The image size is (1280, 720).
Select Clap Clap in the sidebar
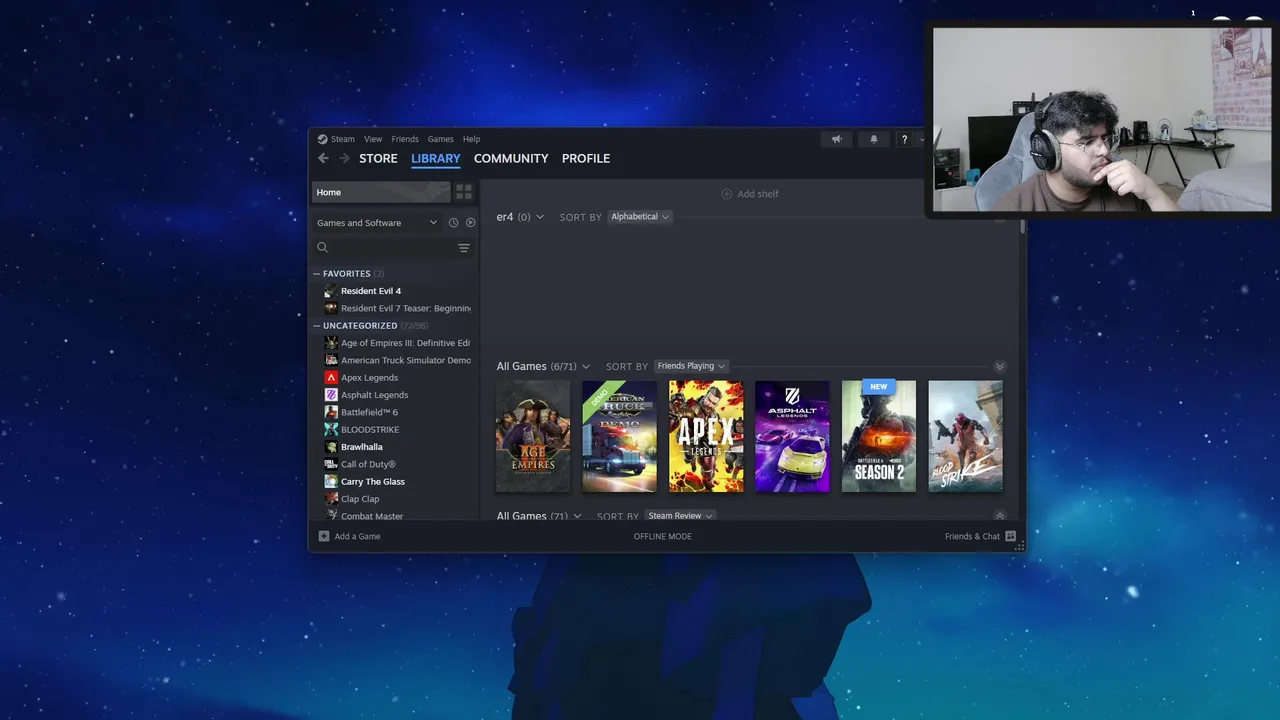(360, 499)
